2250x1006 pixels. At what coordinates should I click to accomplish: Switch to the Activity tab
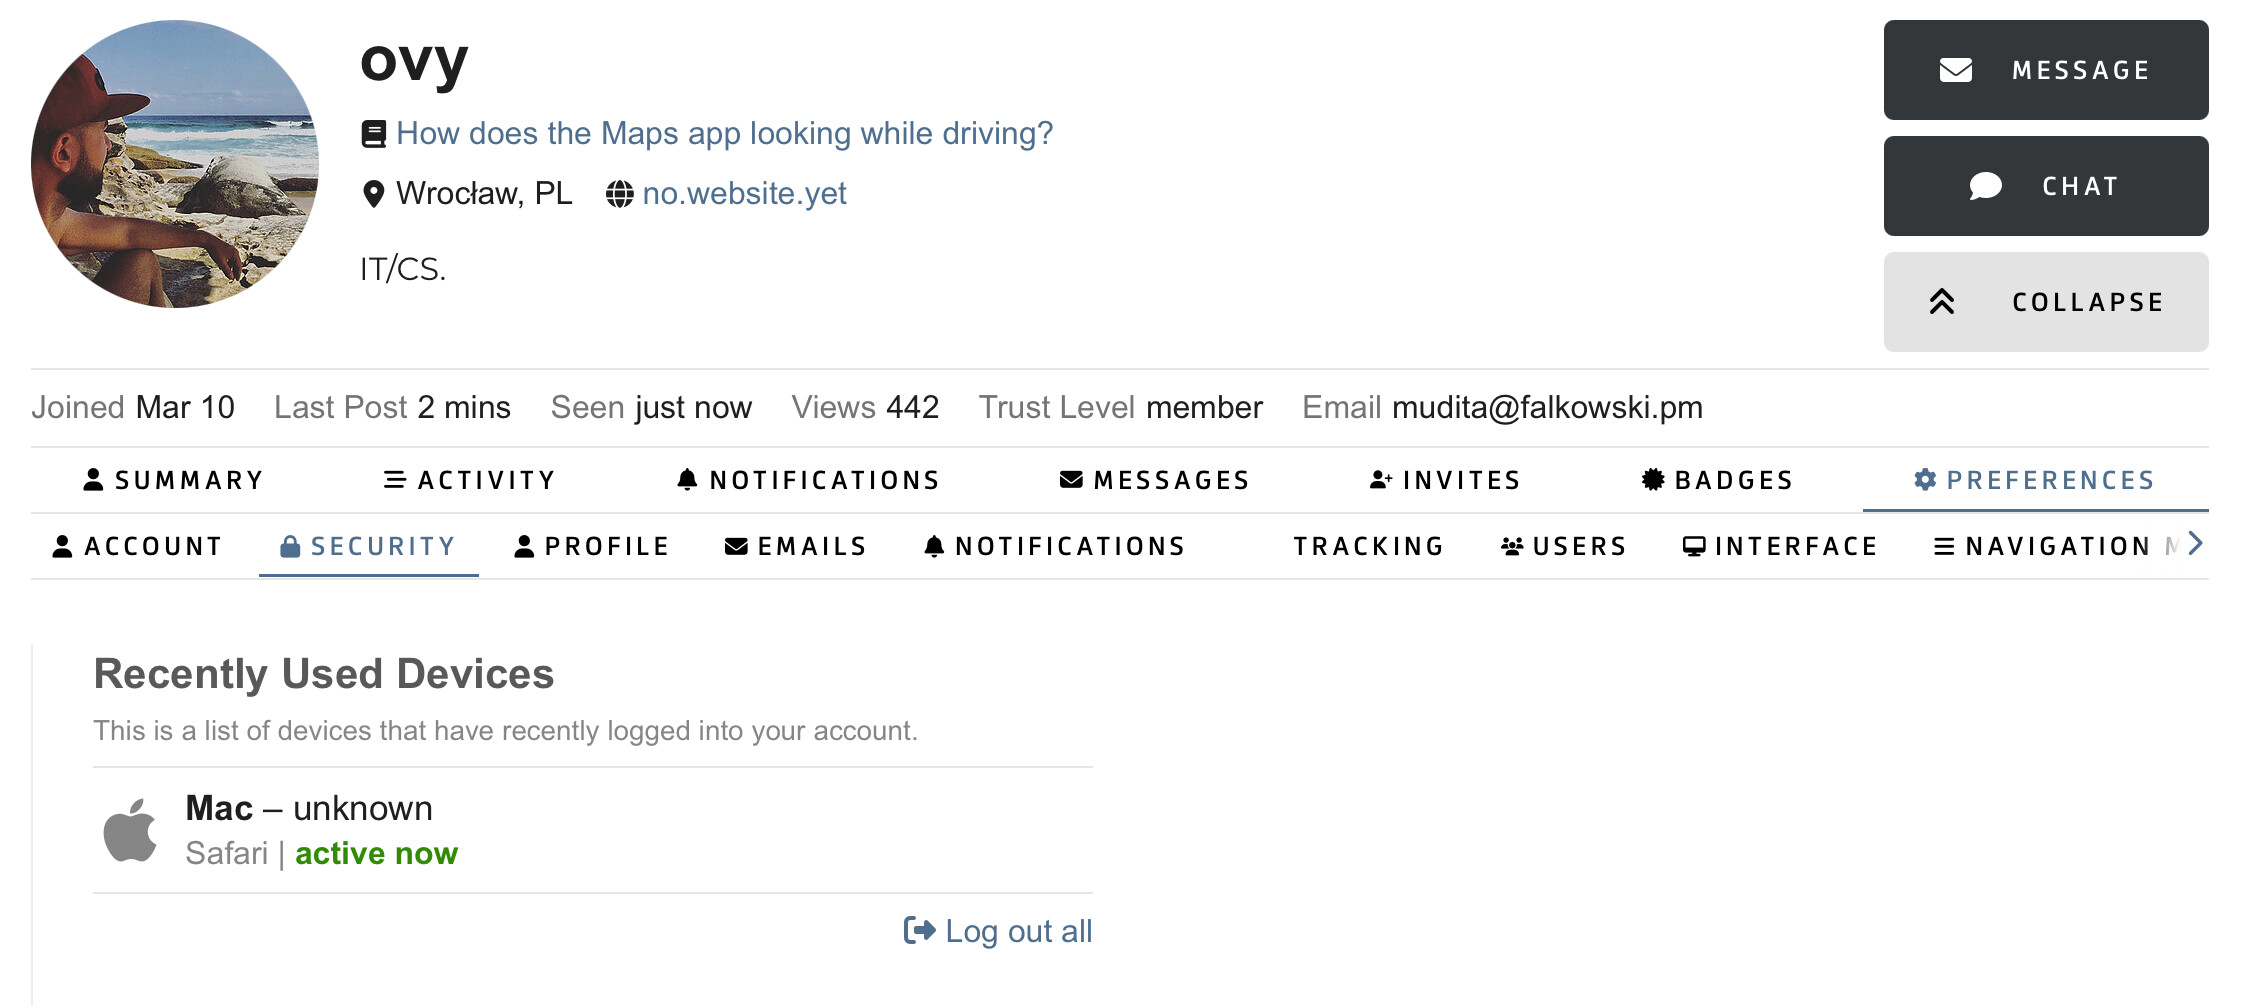click(x=469, y=480)
